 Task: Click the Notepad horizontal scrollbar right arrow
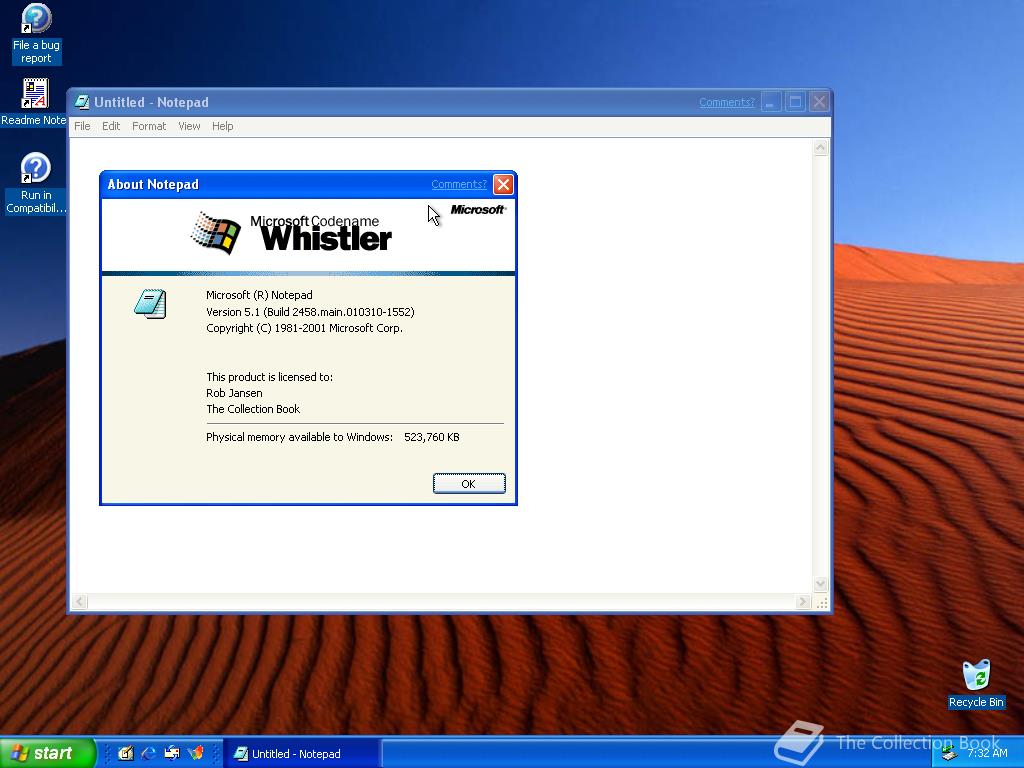click(x=803, y=601)
